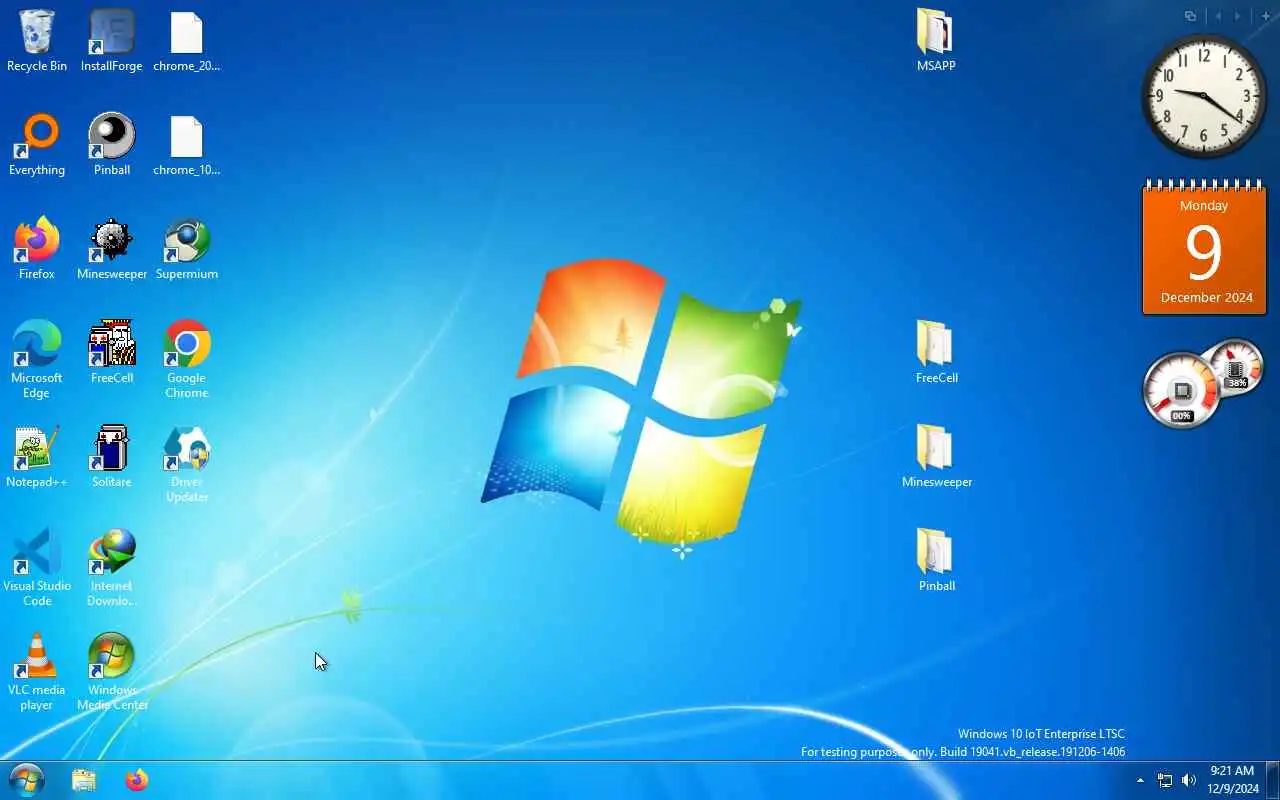Select the Recycle Bin desktop icon
Viewport: 1280px width, 800px height.
coord(37,41)
